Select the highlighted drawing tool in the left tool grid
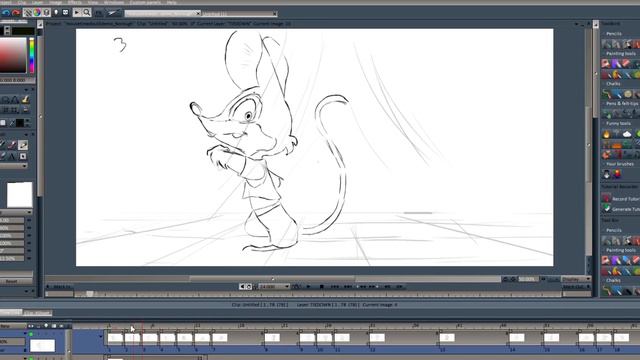 (x=23, y=144)
